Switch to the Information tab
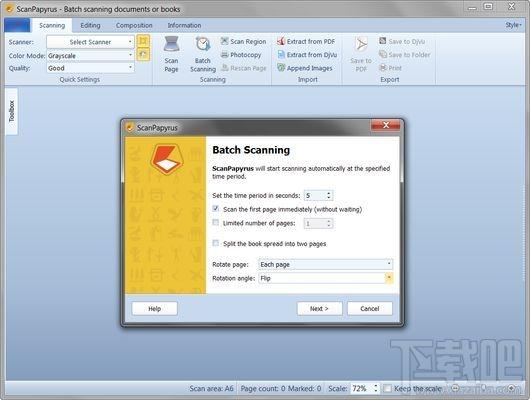 point(184,25)
